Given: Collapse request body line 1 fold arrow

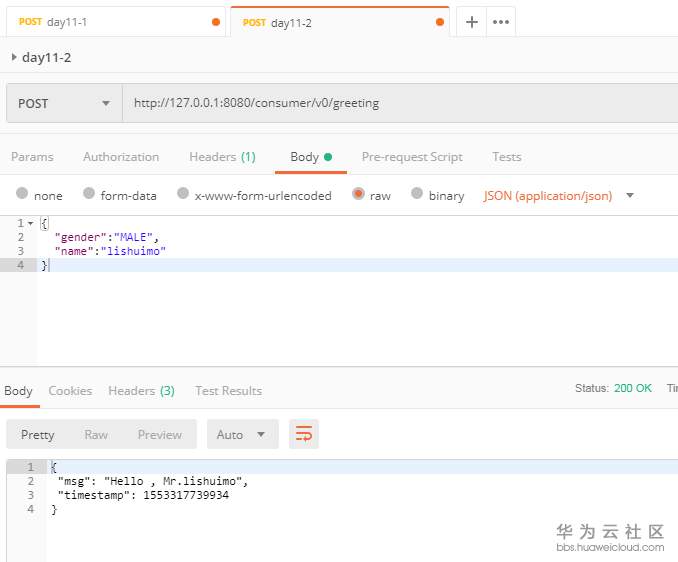Looking at the screenshot, I should coord(30,224).
